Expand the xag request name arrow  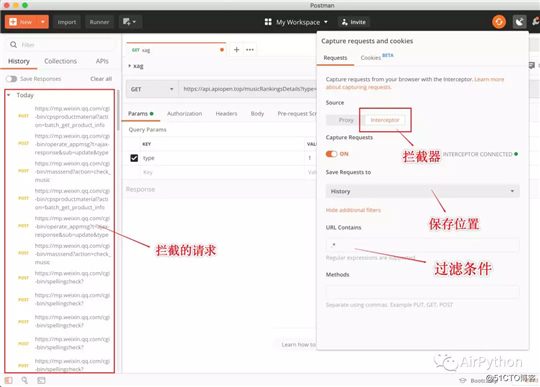129,66
